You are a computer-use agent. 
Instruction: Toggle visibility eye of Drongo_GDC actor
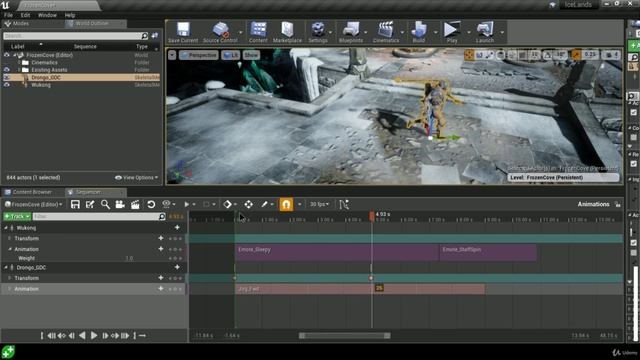pos(7,77)
